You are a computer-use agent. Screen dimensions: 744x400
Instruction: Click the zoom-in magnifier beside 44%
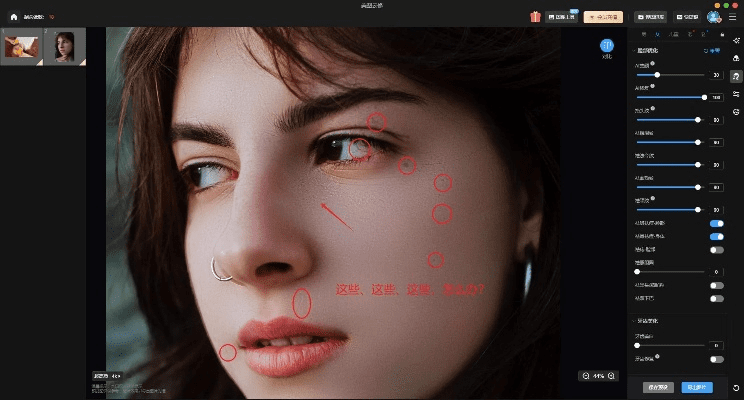pyautogui.click(x=612, y=376)
